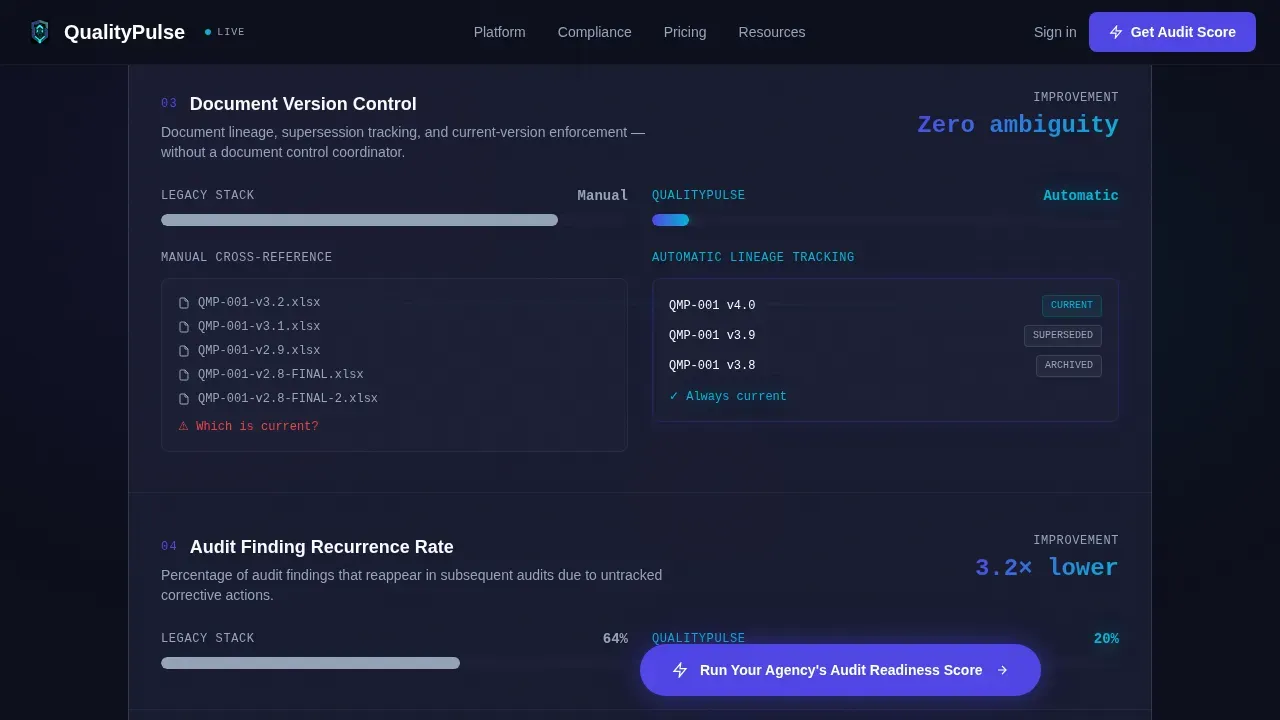
Task: Select the QMP-001 v4.0 row
Action: pyautogui.click(x=885, y=306)
